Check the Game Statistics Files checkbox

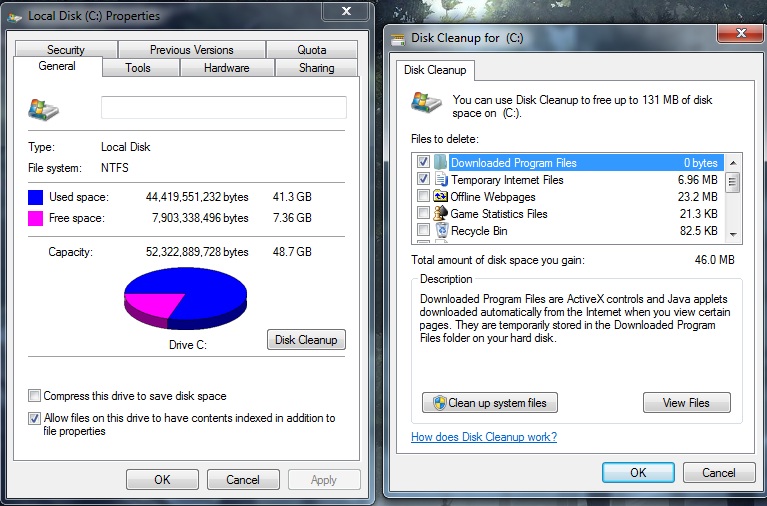424,213
